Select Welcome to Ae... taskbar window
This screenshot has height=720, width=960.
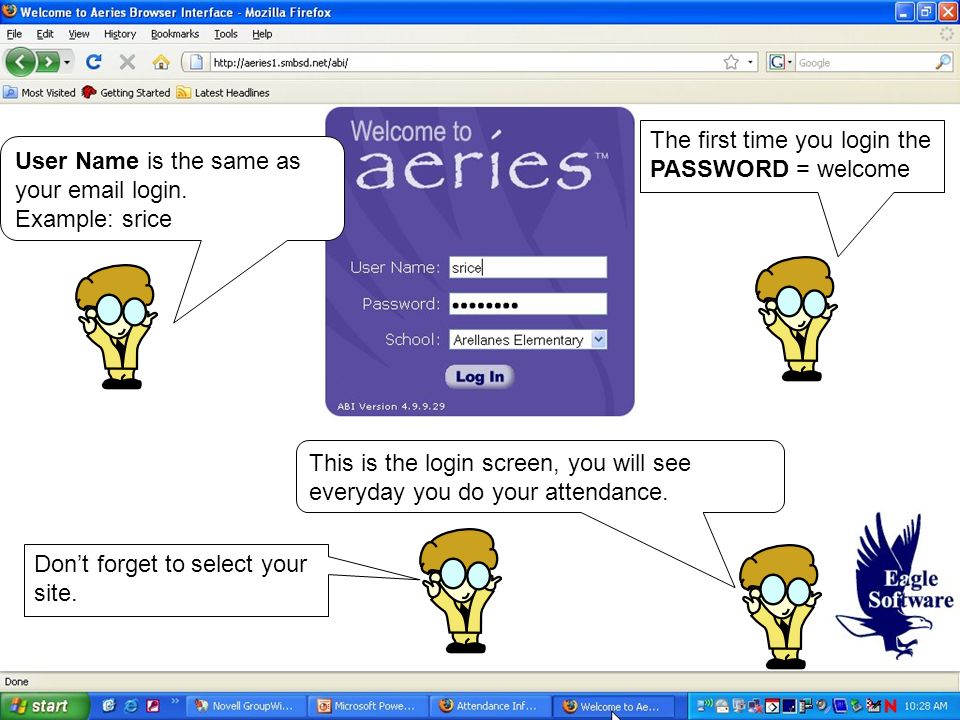tap(612, 706)
